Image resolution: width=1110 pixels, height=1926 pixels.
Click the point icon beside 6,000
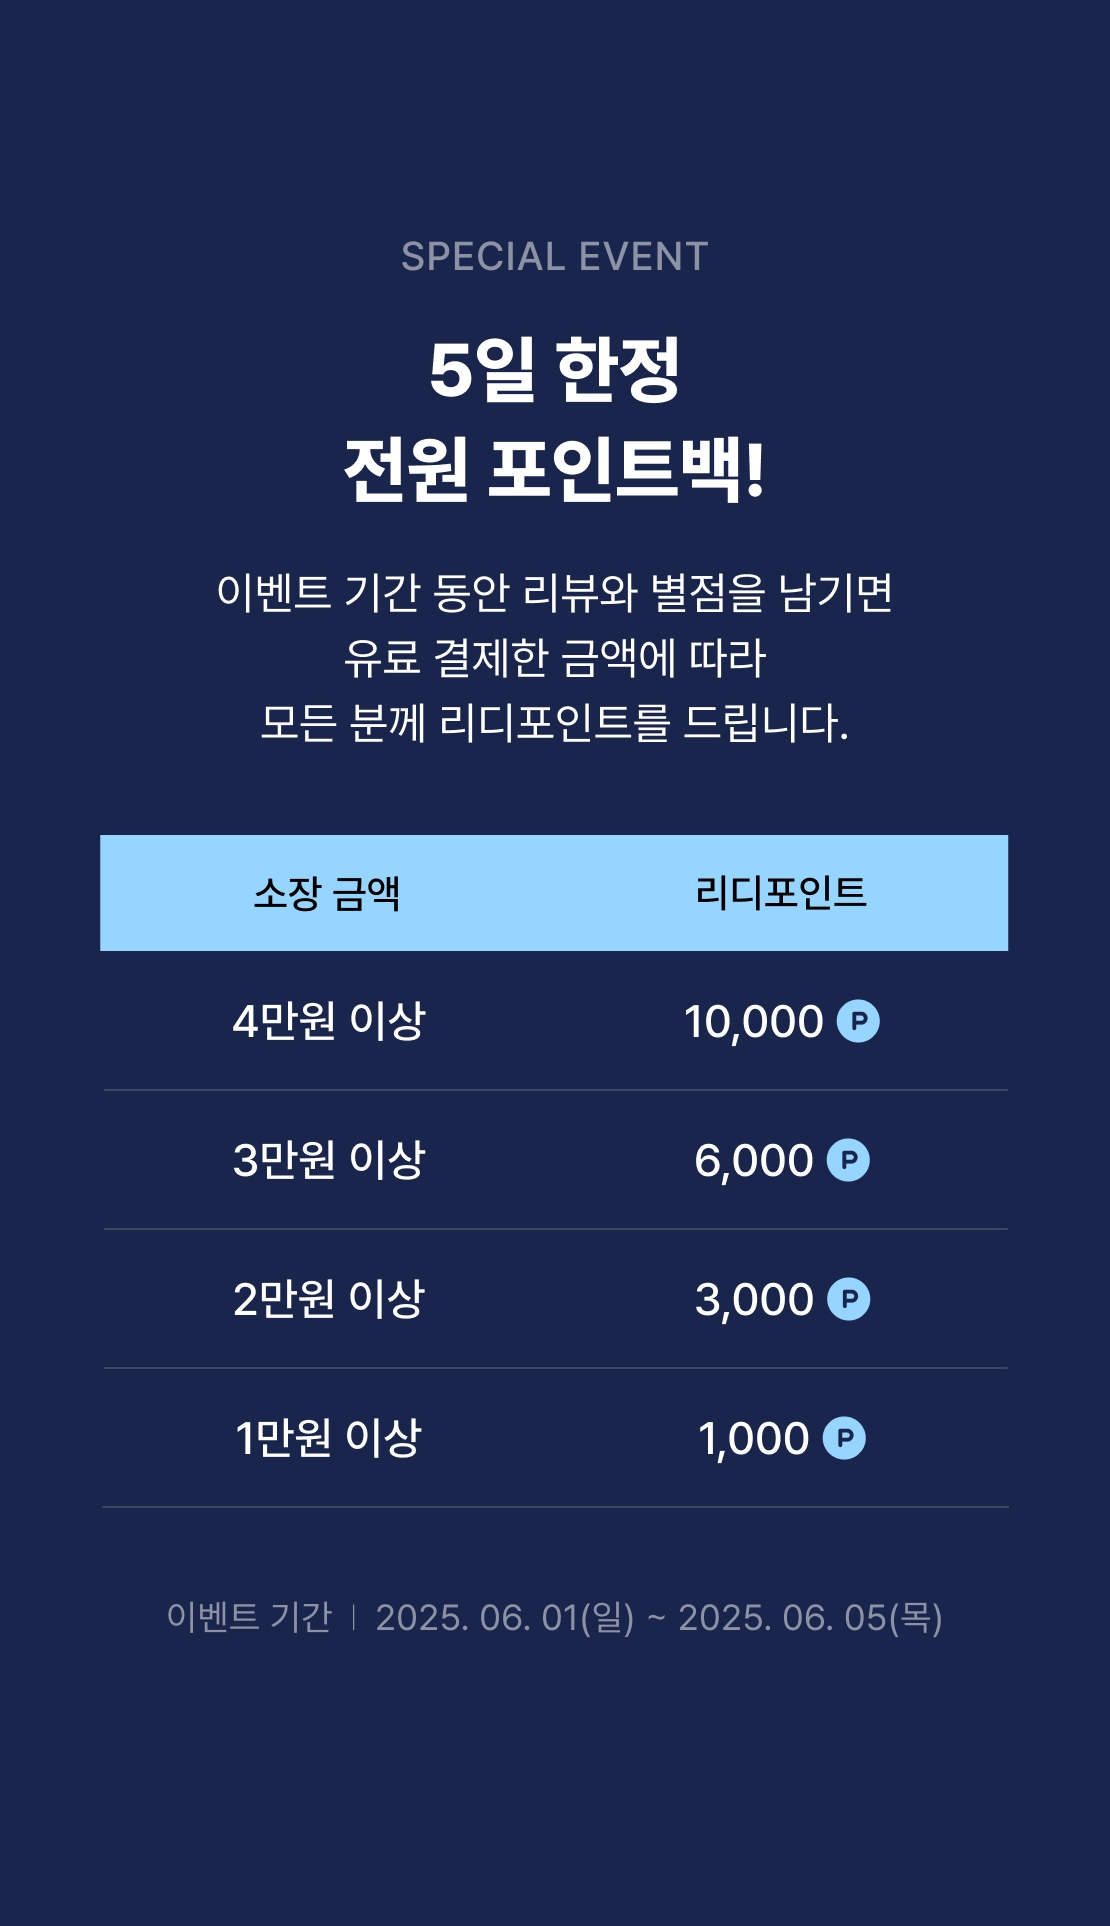848,1160
